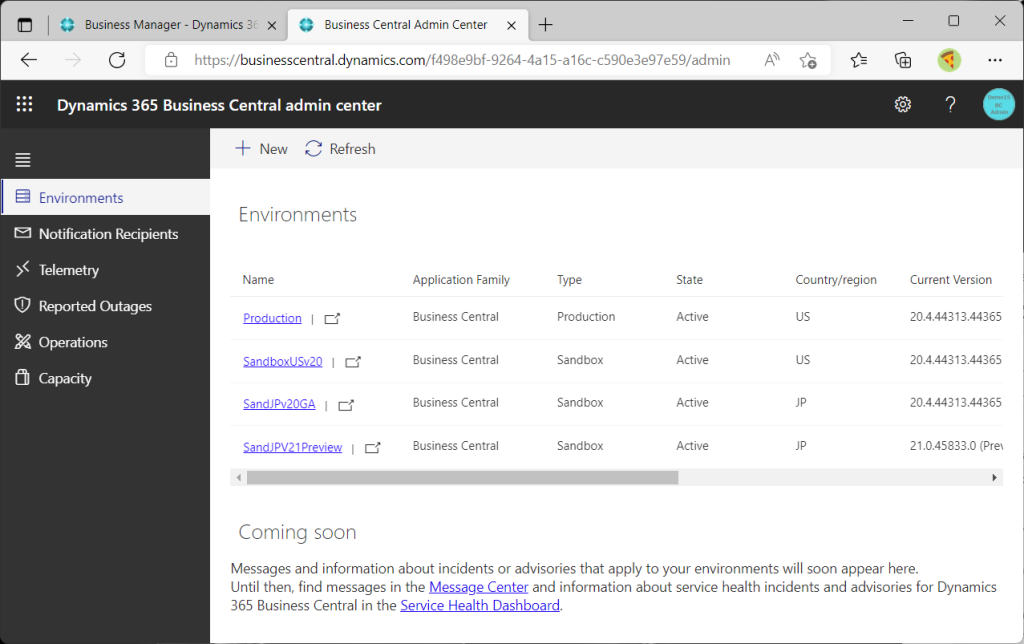Click the Coming soon heading
The width and height of the screenshot is (1024, 644).
[x=297, y=532]
